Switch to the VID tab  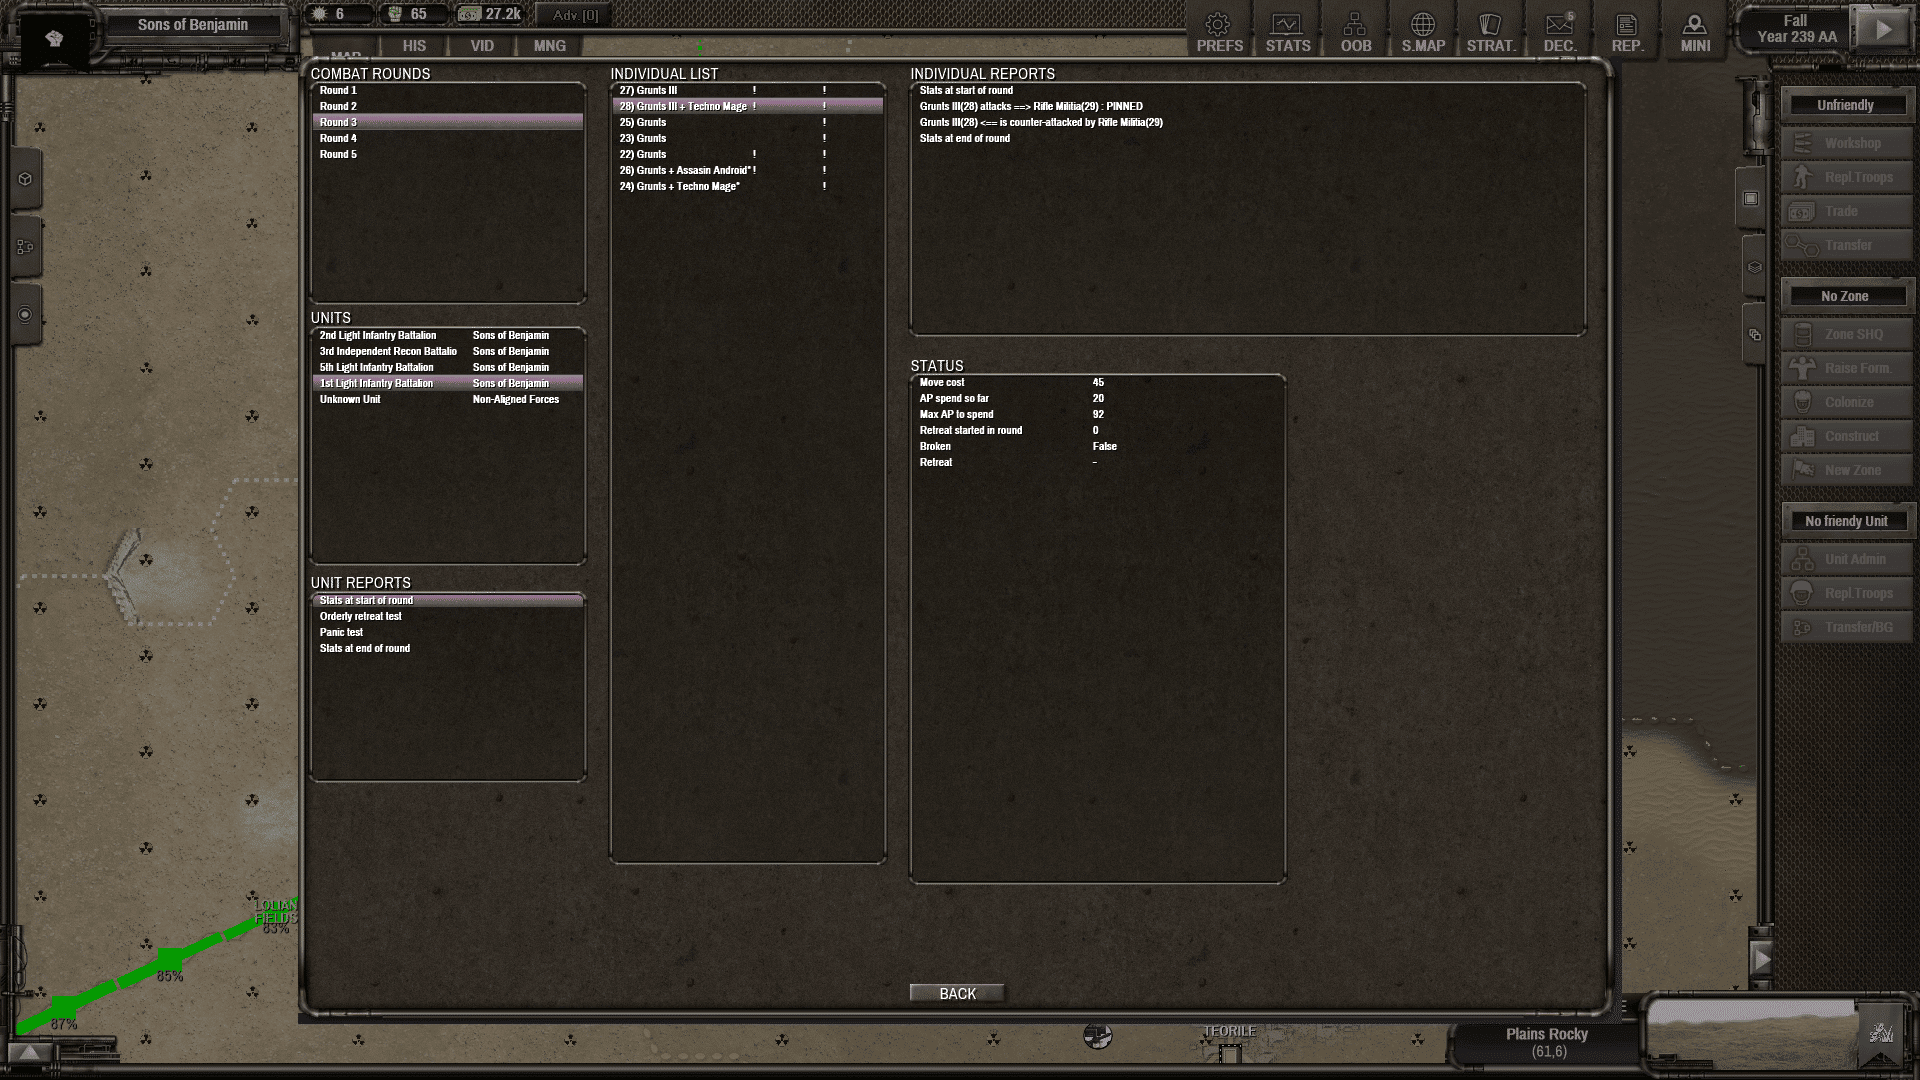click(482, 46)
